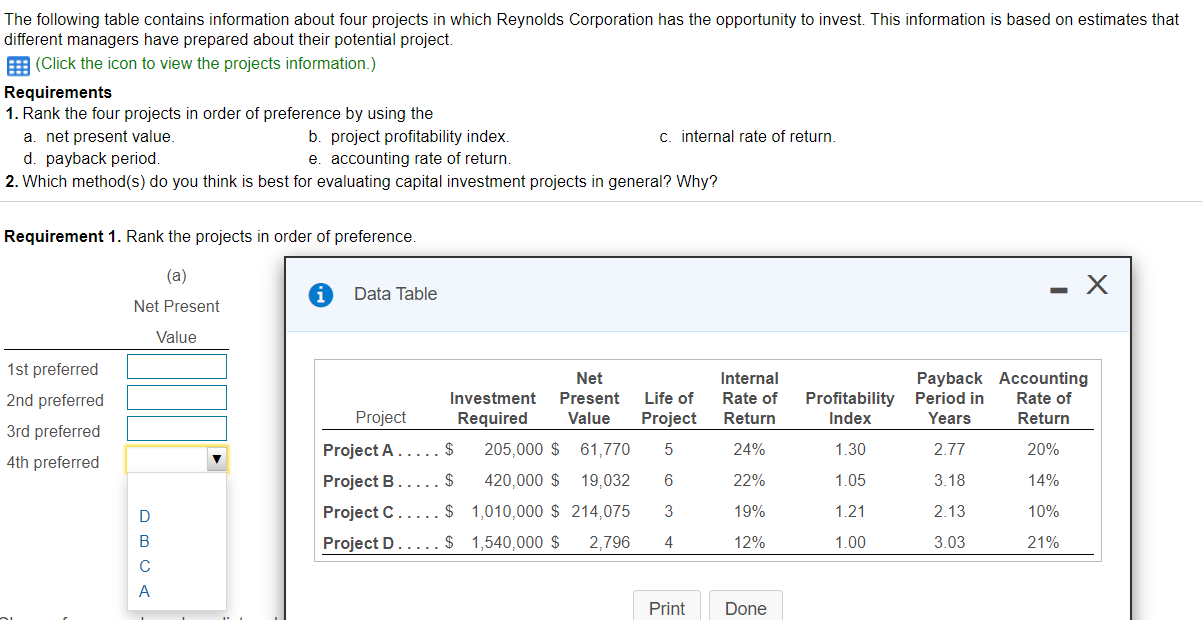Click the Project D row label
1202x620 pixels.
359,543
